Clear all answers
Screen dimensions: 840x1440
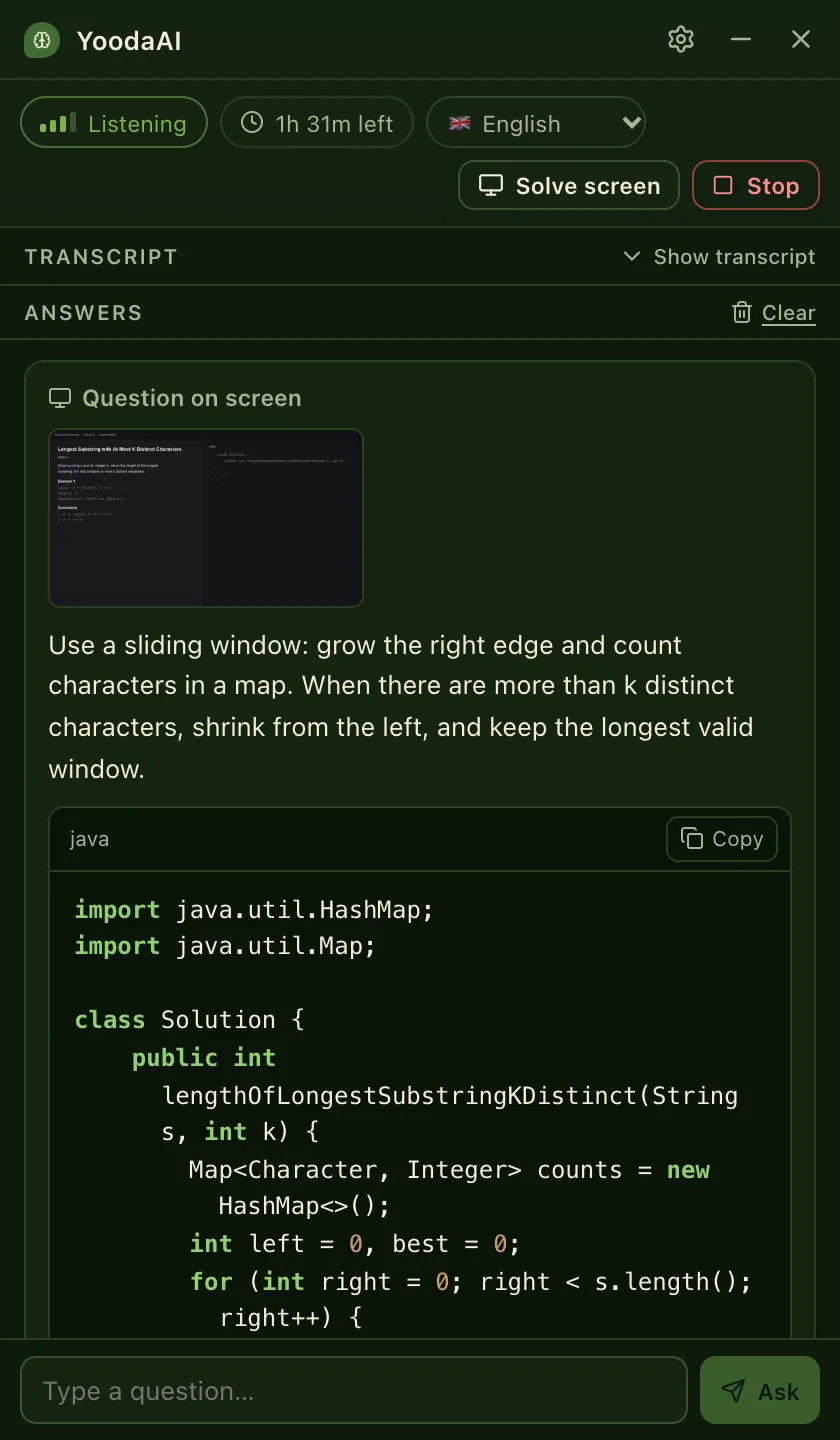pyautogui.click(x=774, y=313)
